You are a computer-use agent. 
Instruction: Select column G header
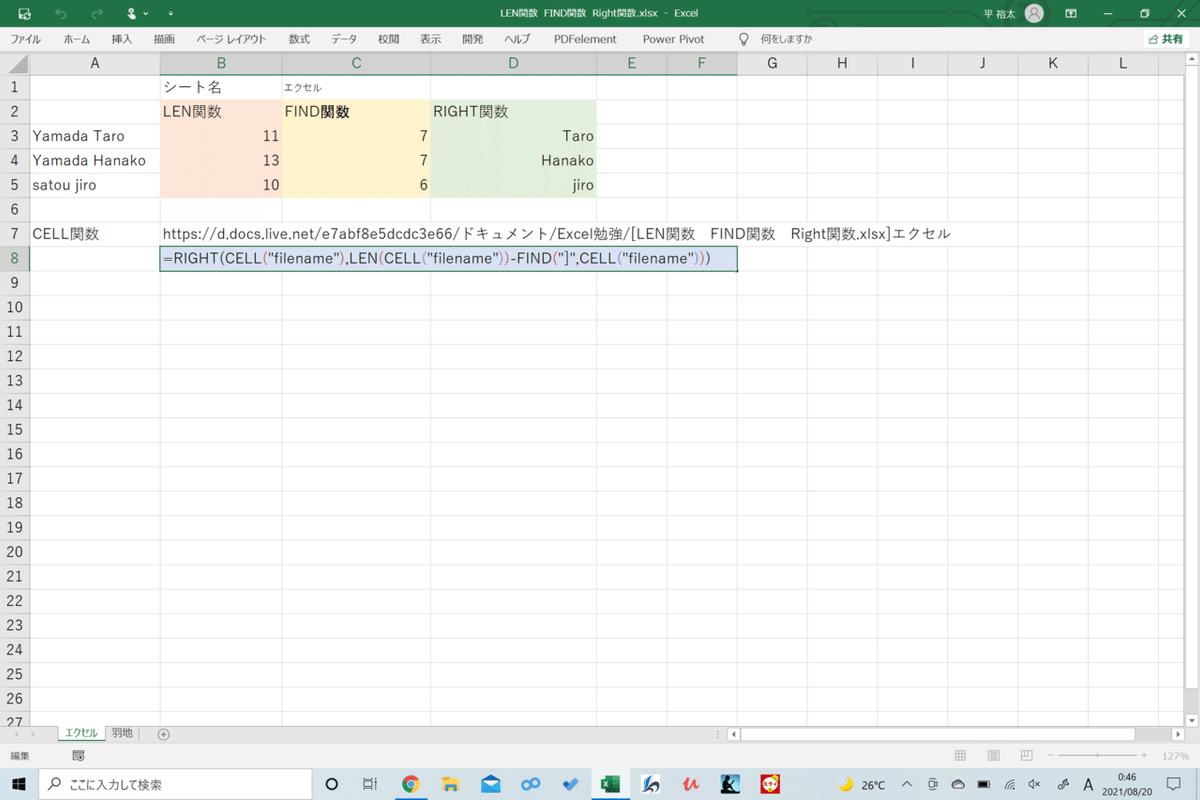772,64
